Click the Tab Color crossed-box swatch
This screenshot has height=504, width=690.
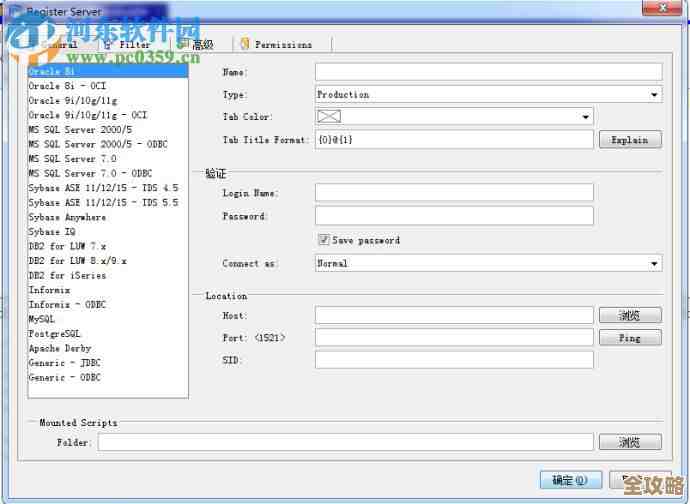pyautogui.click(x=329, y=117)
